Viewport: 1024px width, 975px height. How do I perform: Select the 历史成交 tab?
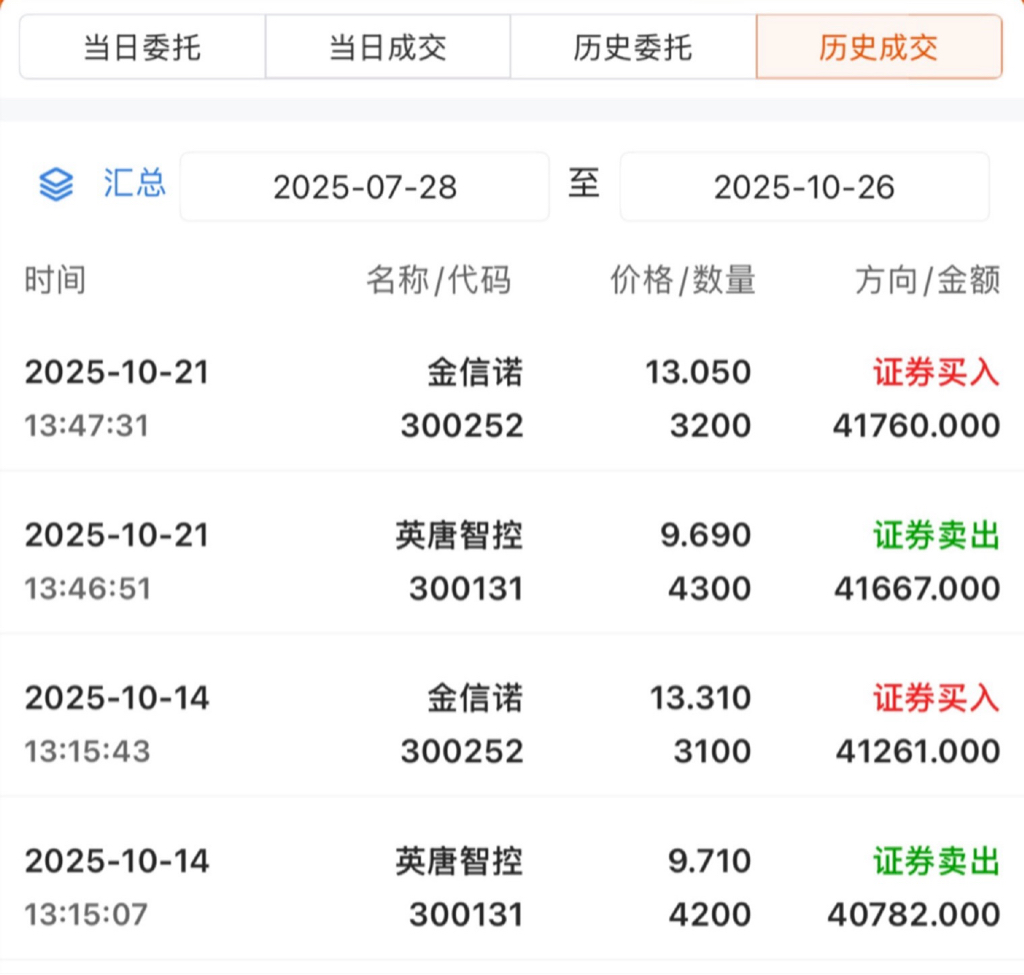879,47
